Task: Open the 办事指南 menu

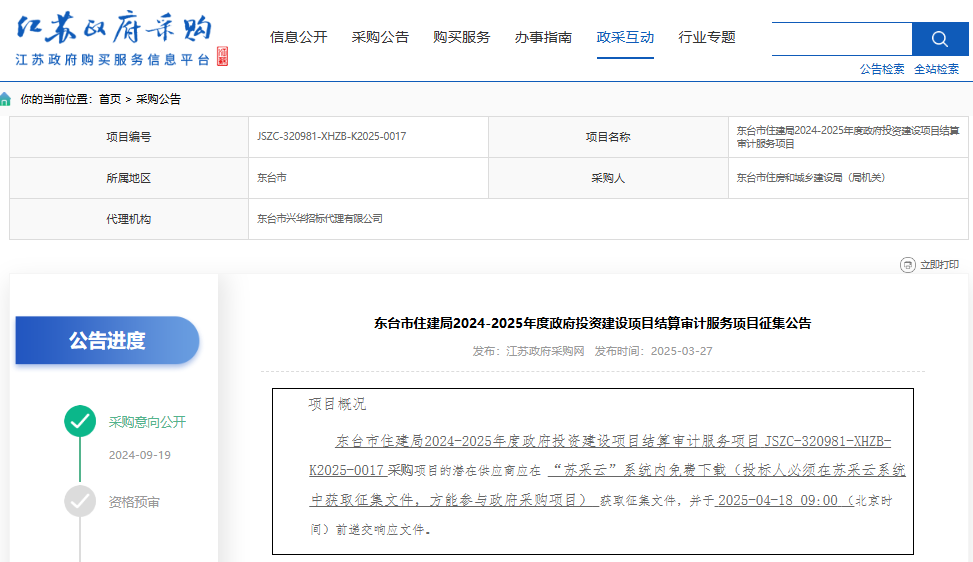Action: (x=544, y=37)
